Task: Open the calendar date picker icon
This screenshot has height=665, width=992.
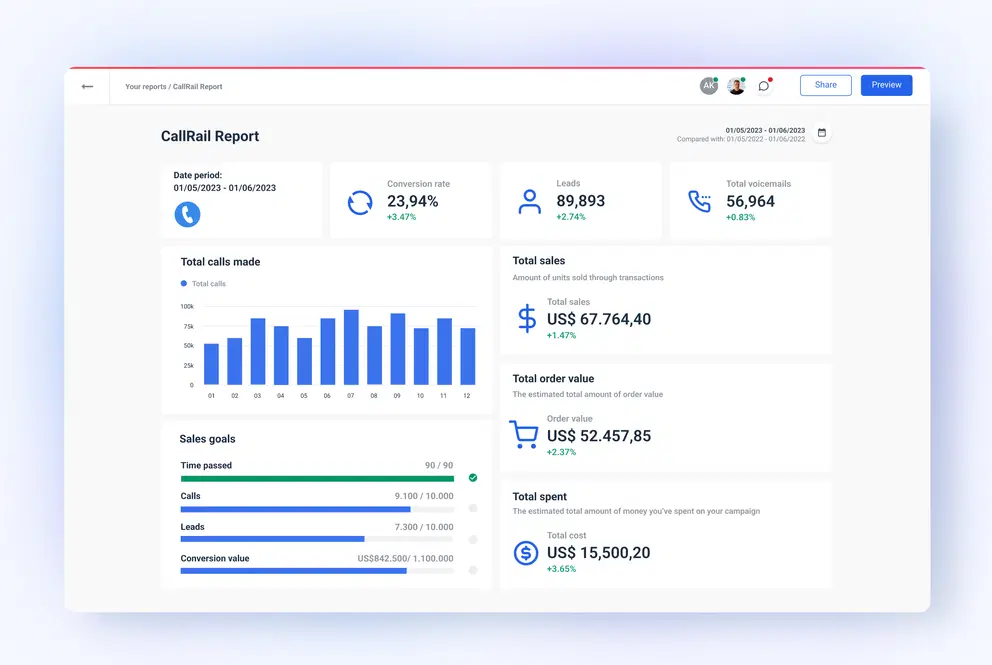Action: 821,133
